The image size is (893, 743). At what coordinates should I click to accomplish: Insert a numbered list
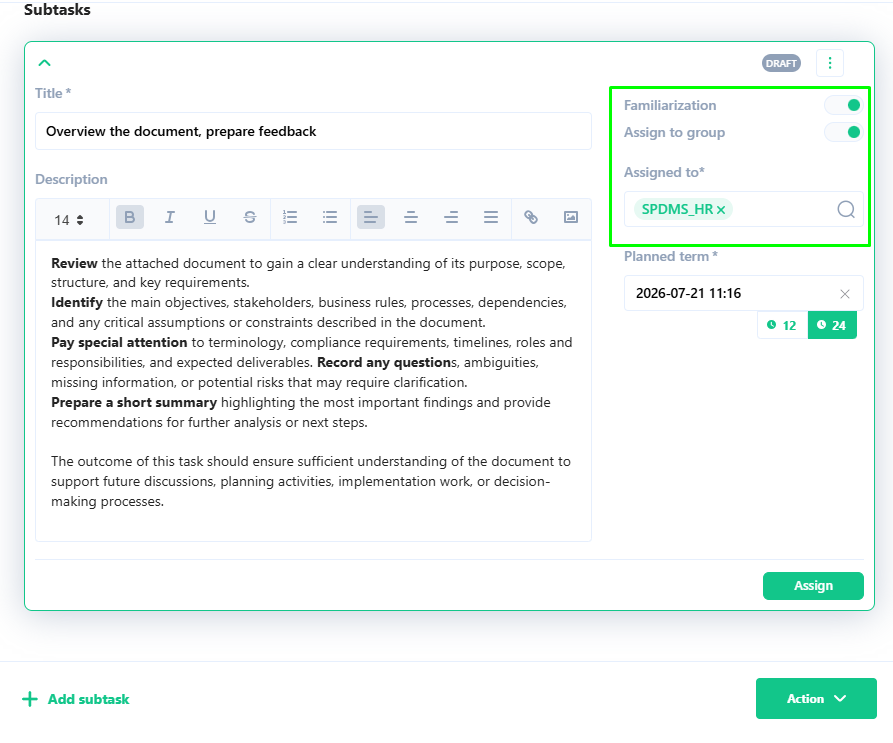point(290,217)
